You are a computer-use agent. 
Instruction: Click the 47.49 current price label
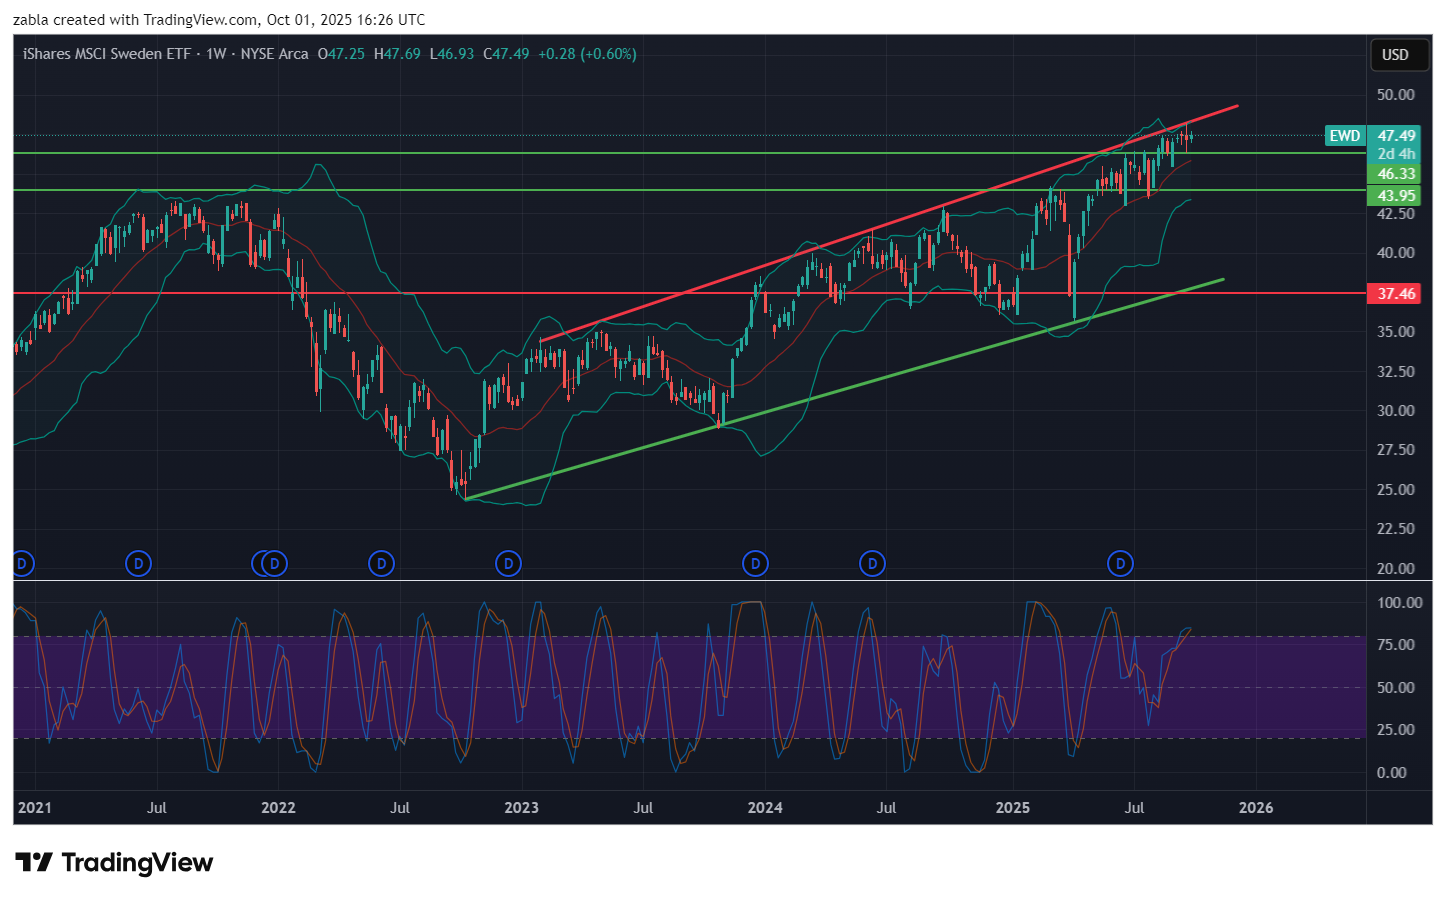click(x=1396, y=136)
